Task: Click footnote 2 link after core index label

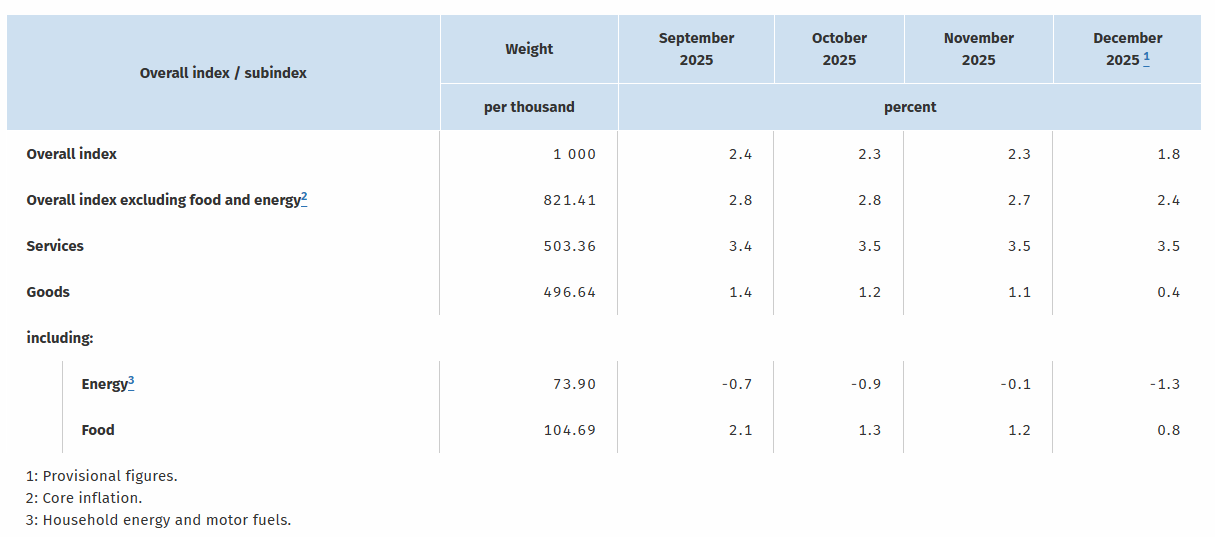Action: (x=304, y=198)
